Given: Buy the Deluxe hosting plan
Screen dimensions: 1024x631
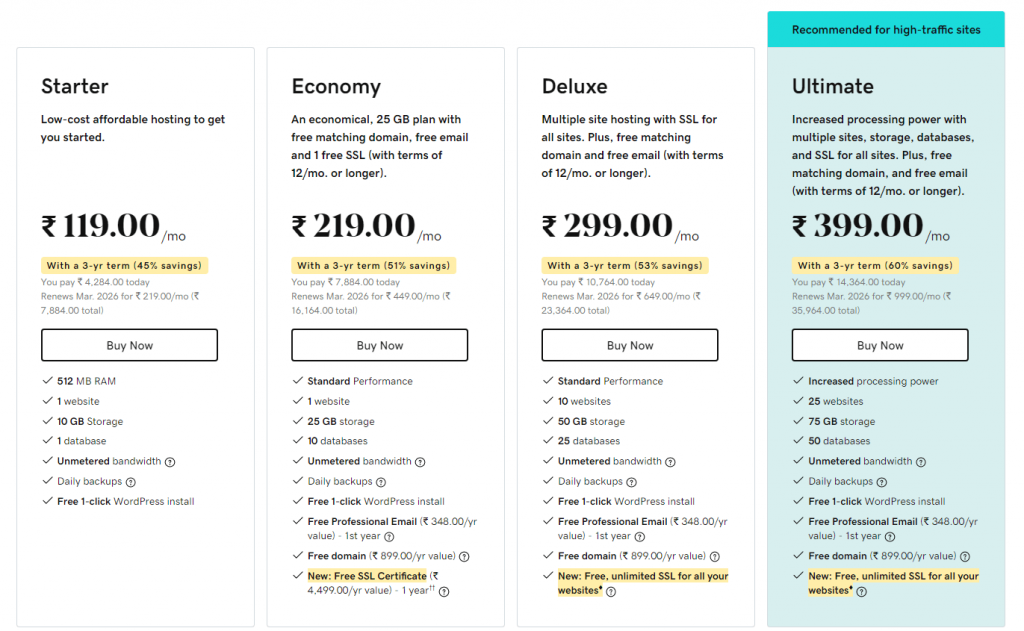Looking at the screenshot, I should [x=630, y=345].
